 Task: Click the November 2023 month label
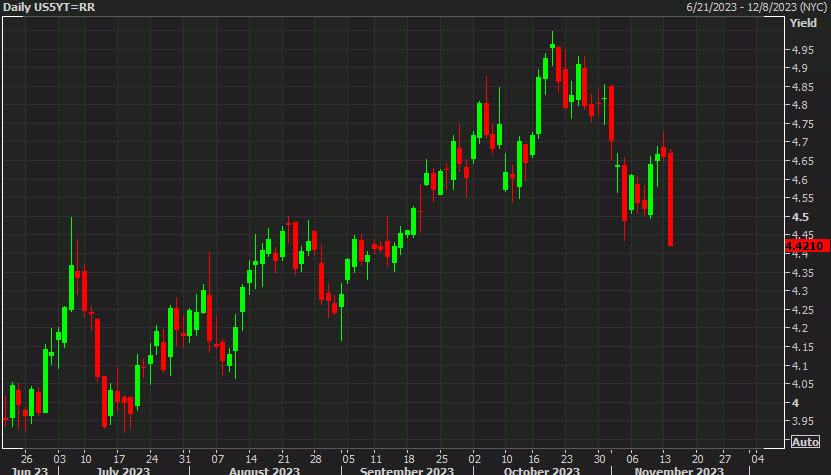click(679, 471)
